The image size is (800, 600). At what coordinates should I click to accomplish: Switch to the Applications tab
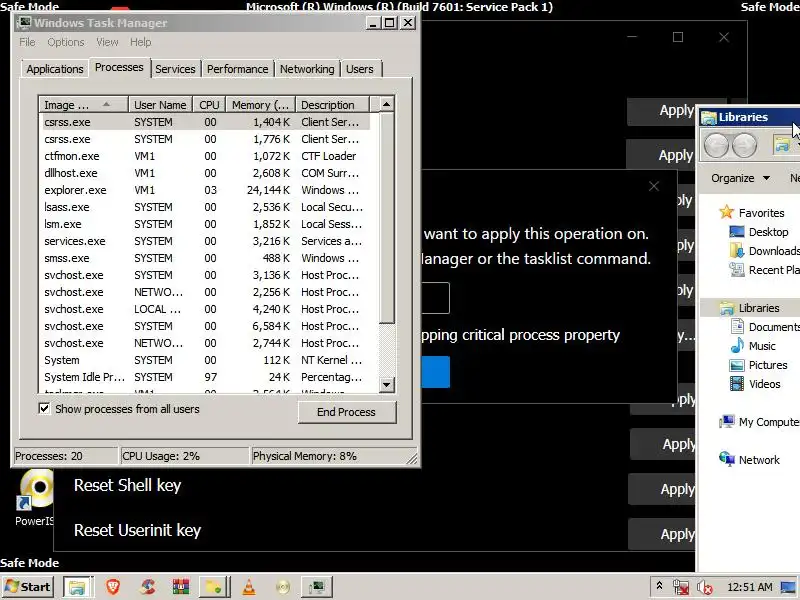coord(55,69)
